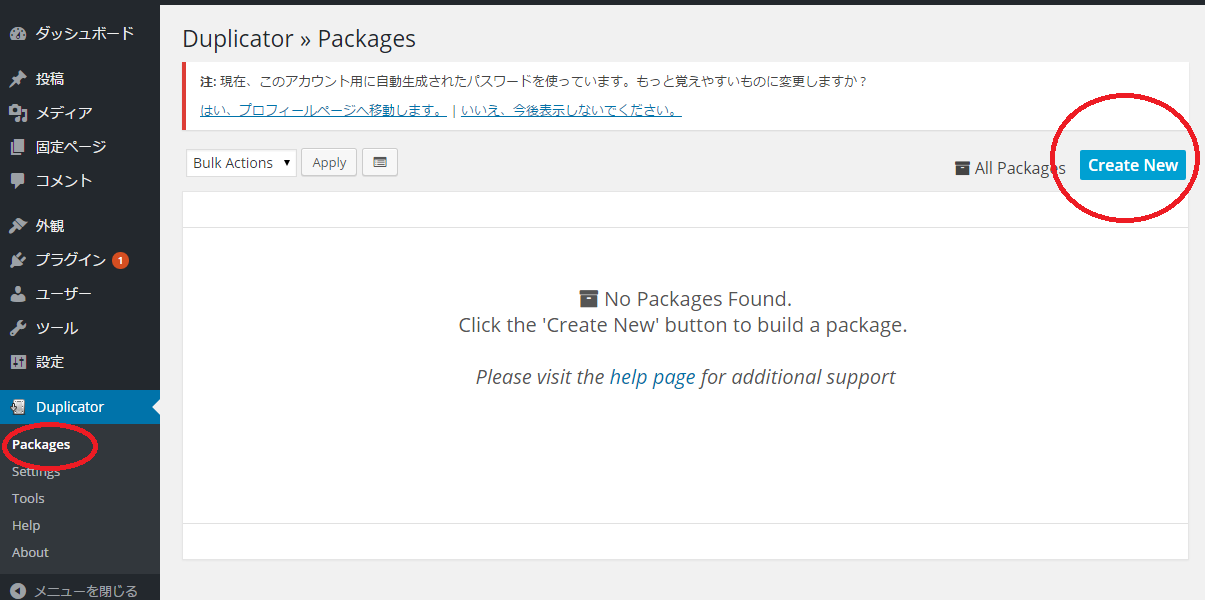Image resolution: width=1205 pixels, height=600 pixels.
Task: Collapse the menu using the arrow icon
Action: click(x=17, y=591)
